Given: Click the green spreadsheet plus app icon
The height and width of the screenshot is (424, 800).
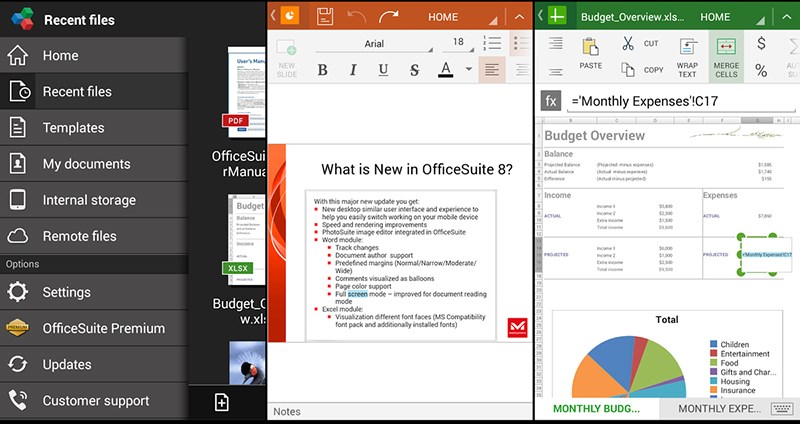Looking at the screenshot, I should pos(557,16).
